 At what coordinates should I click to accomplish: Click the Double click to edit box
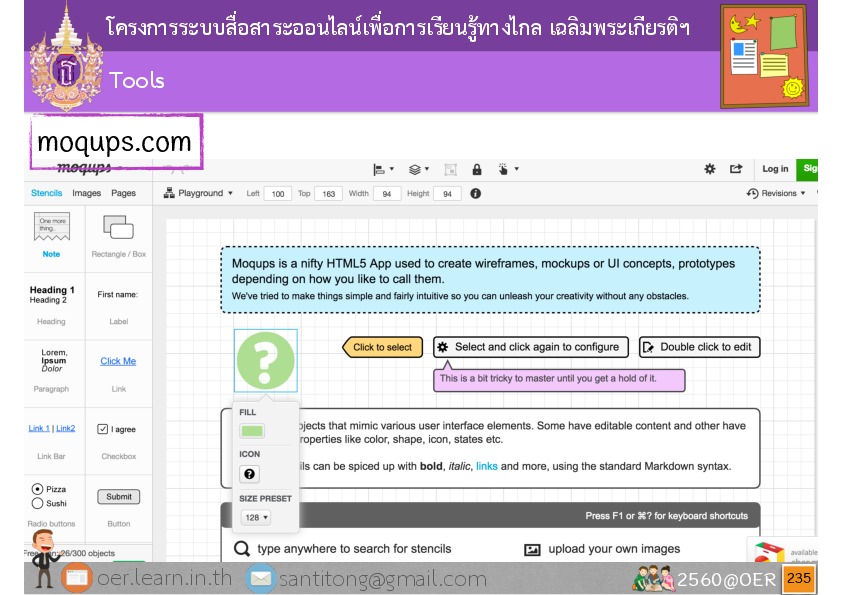coord(699,347)
